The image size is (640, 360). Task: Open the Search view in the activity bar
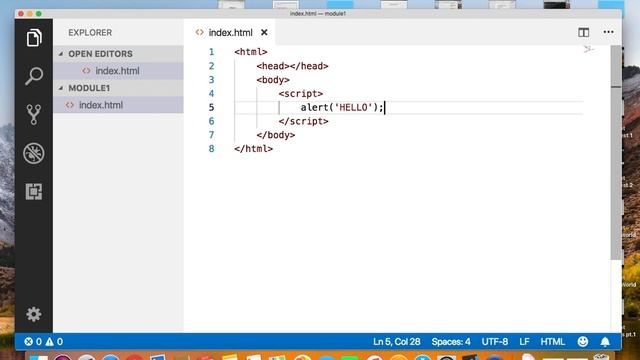click(34, 76)
